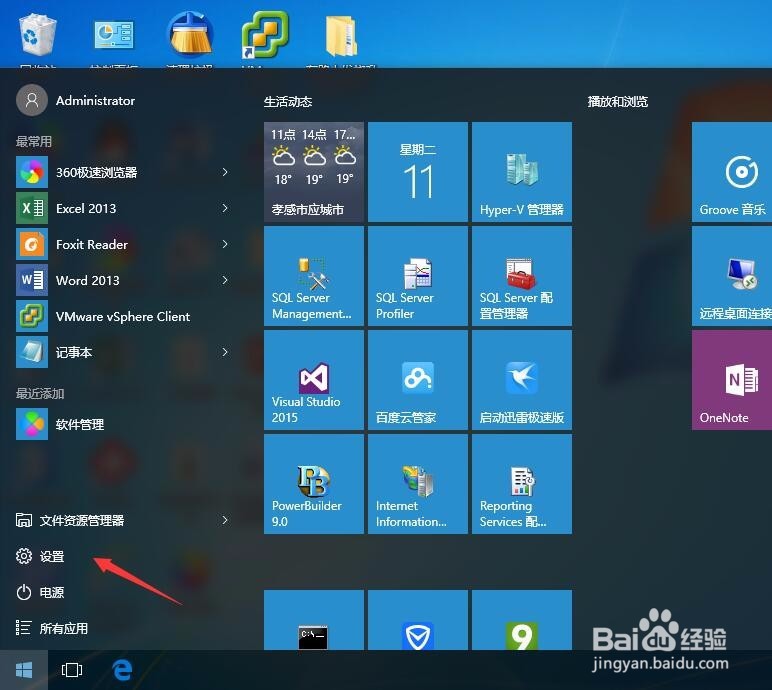Expand Word 2013 jump list arrow
772x690 pixels.
(x=225, y=280)
